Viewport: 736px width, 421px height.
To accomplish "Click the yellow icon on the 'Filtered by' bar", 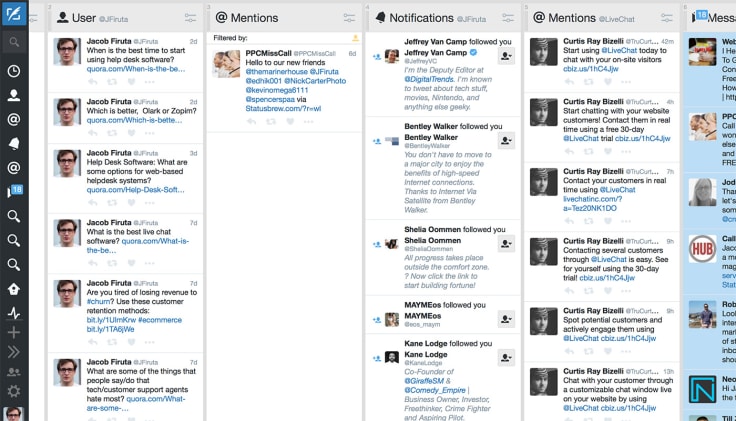I will point(355,38).
